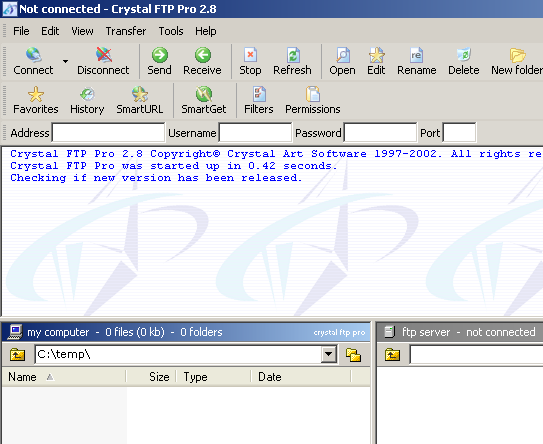Open the Permissions dialog icon
Screen dimensions: 543x444
coord(313,94)
